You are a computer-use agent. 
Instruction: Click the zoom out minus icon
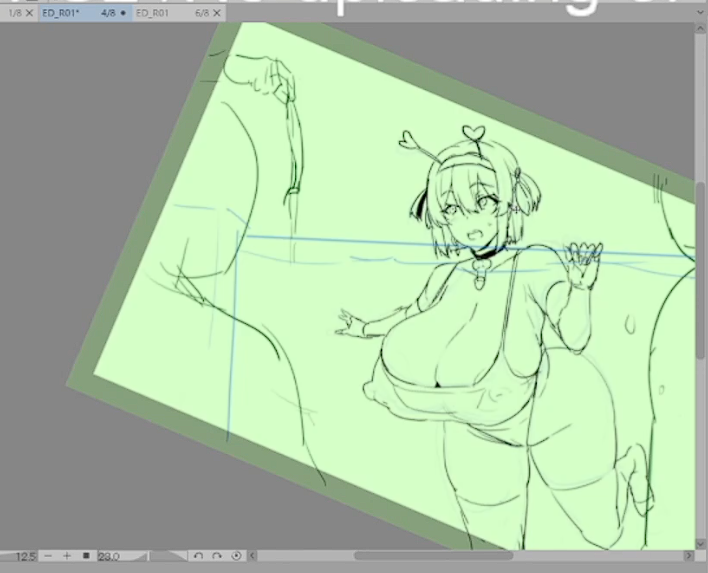48,556
